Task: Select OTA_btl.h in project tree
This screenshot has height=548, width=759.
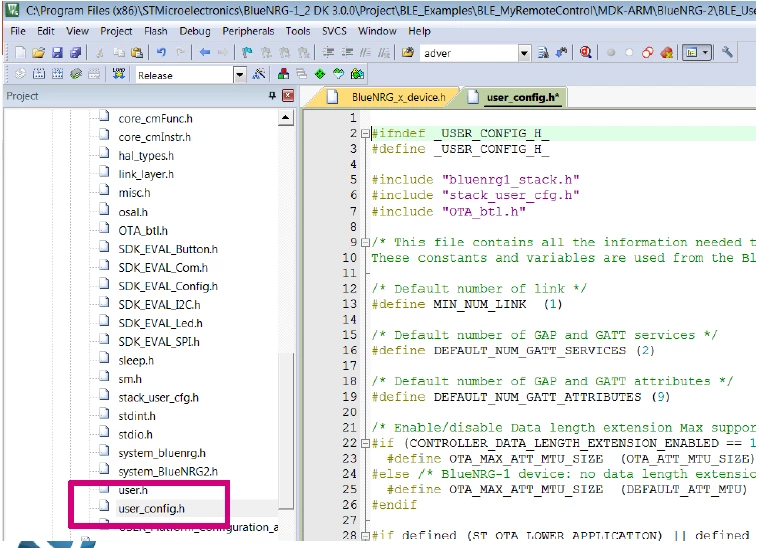Action: tap(143, 230)
